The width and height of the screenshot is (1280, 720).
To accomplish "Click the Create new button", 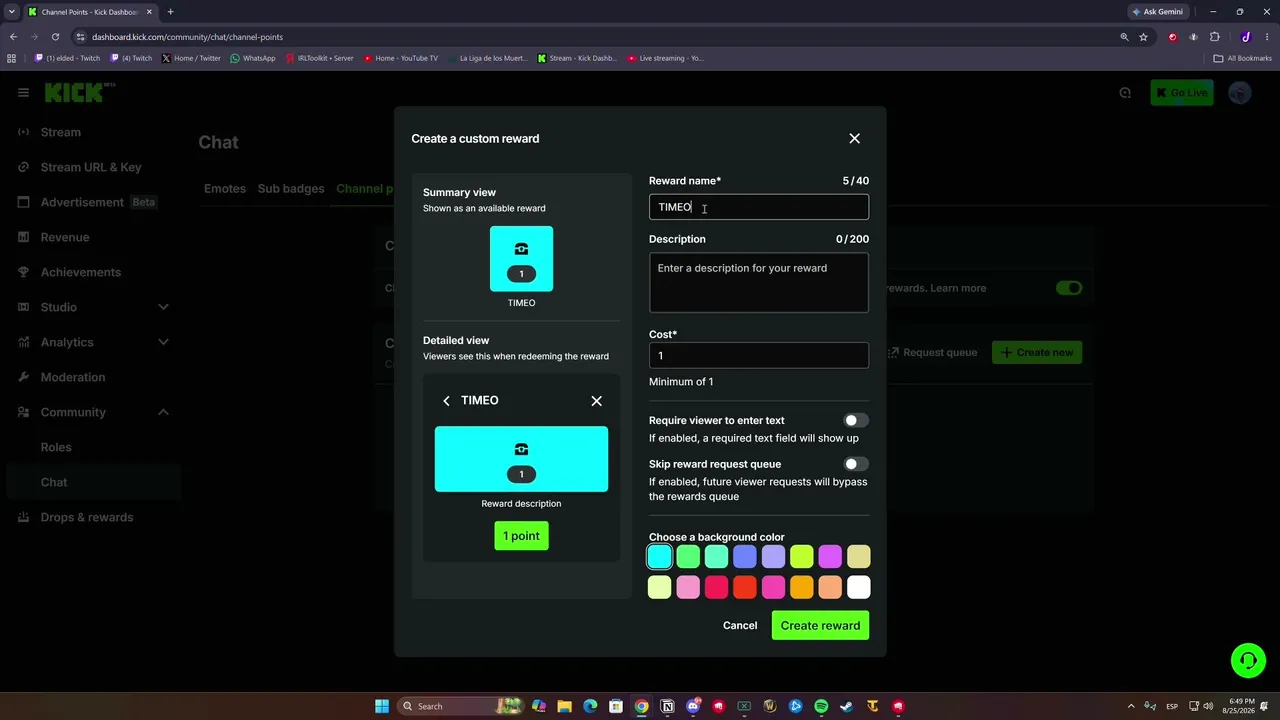I will pyautogui.click(x=1036, y=352).
